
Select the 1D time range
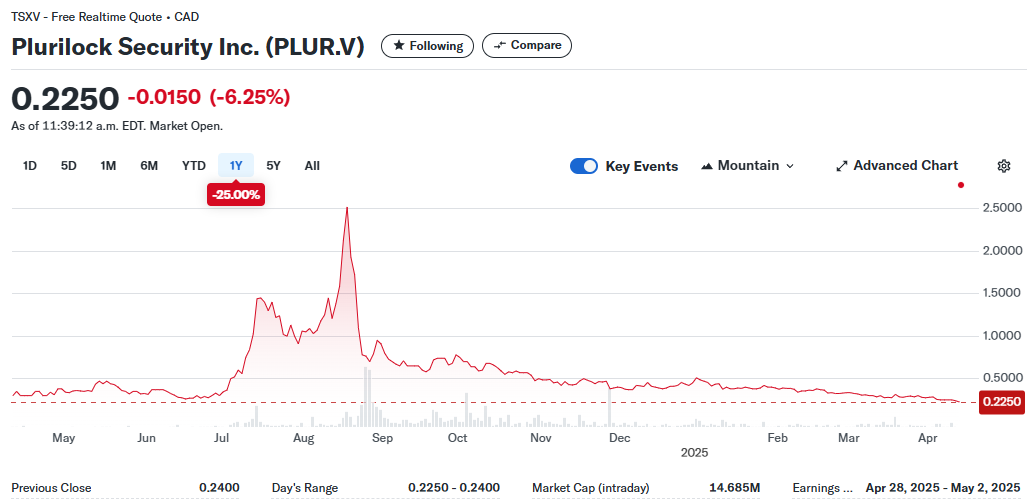click(x=30, y=166)
